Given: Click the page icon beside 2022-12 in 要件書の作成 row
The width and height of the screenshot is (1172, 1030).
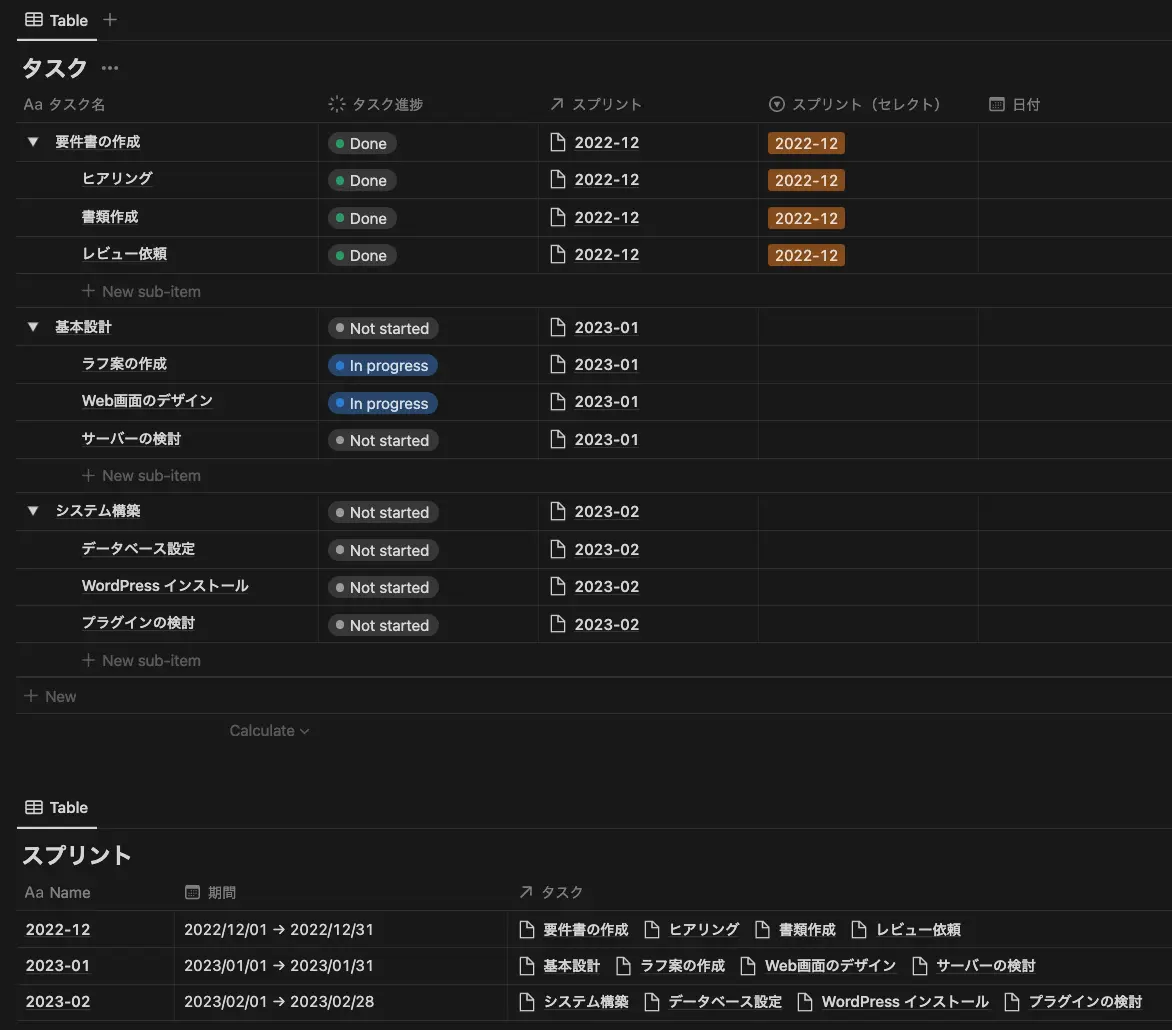Looking at the screenshot, I should (559, 143).
